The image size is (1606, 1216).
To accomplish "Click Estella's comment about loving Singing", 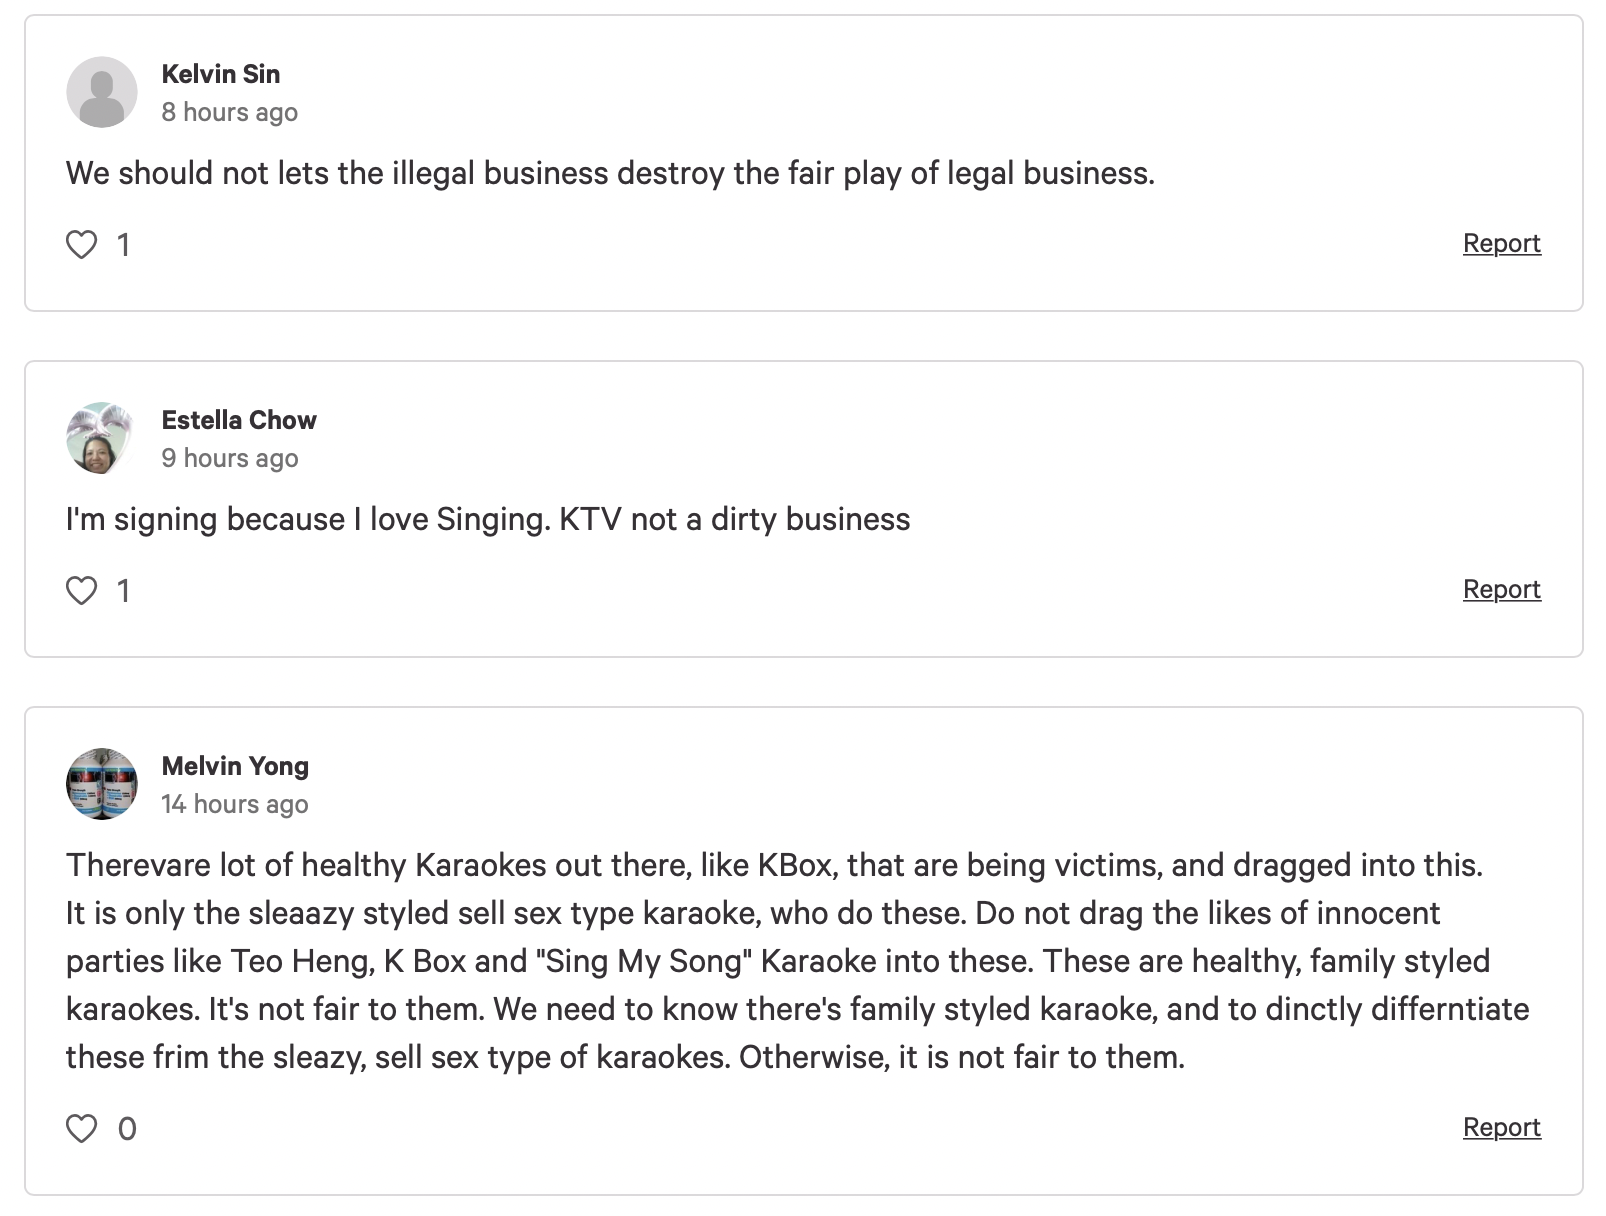I will click(x=488, y=520).
